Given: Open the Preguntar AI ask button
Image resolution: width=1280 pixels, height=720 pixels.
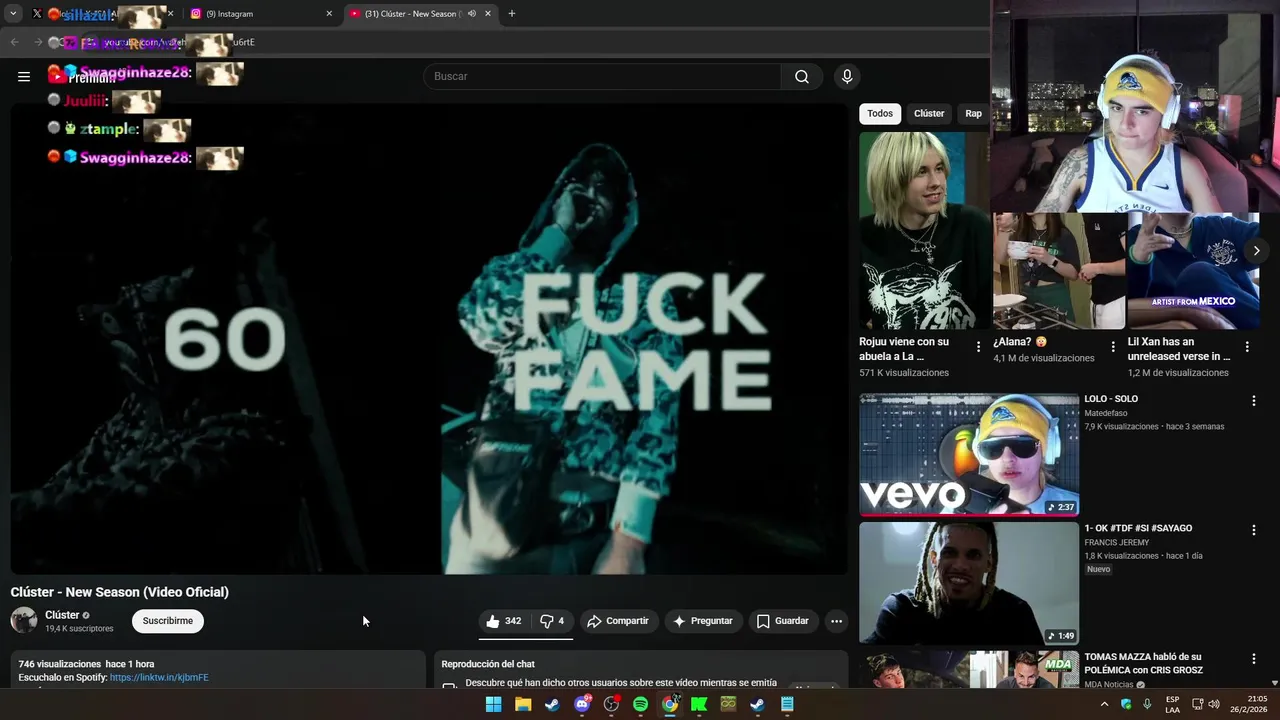Looking at the screenshot, I should 703,621.
